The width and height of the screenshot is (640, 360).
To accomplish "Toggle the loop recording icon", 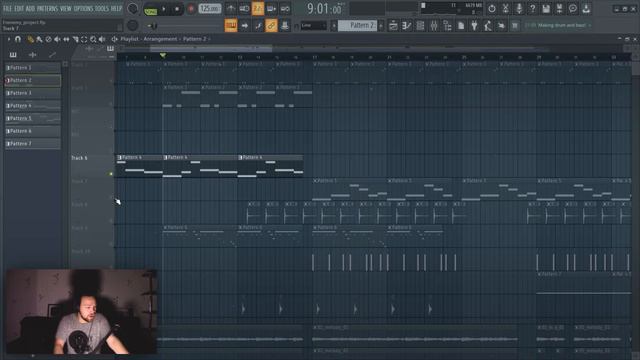I will (x=285, y=9).
